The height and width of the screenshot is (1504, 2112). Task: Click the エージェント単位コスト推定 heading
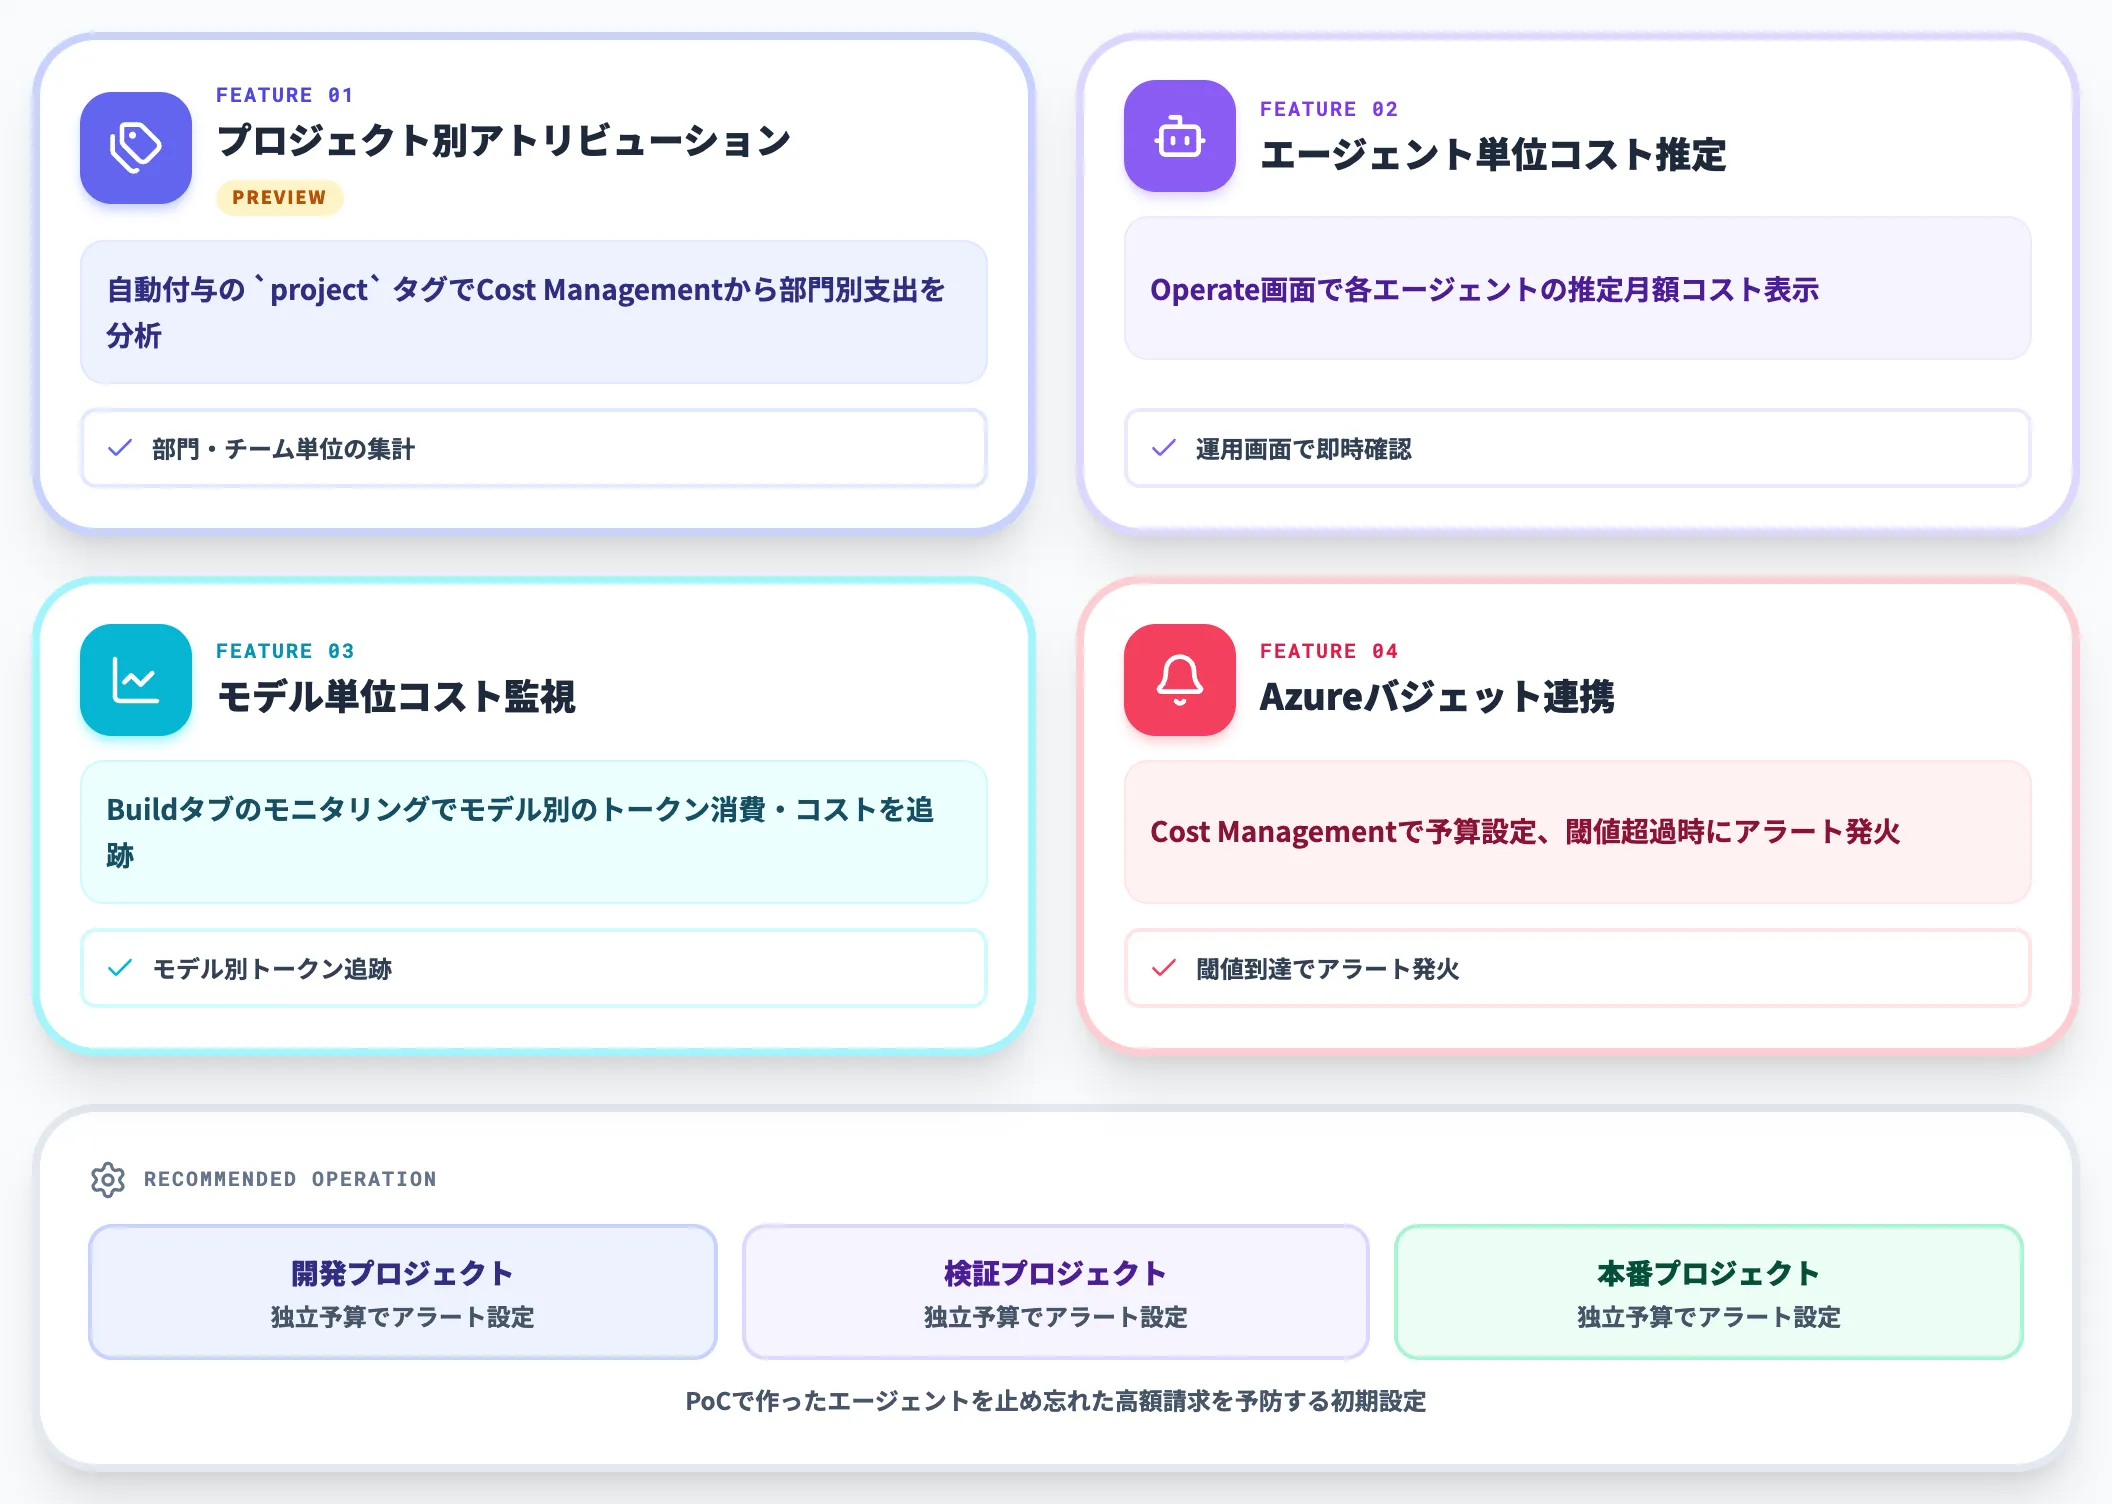click(1493, 154)
